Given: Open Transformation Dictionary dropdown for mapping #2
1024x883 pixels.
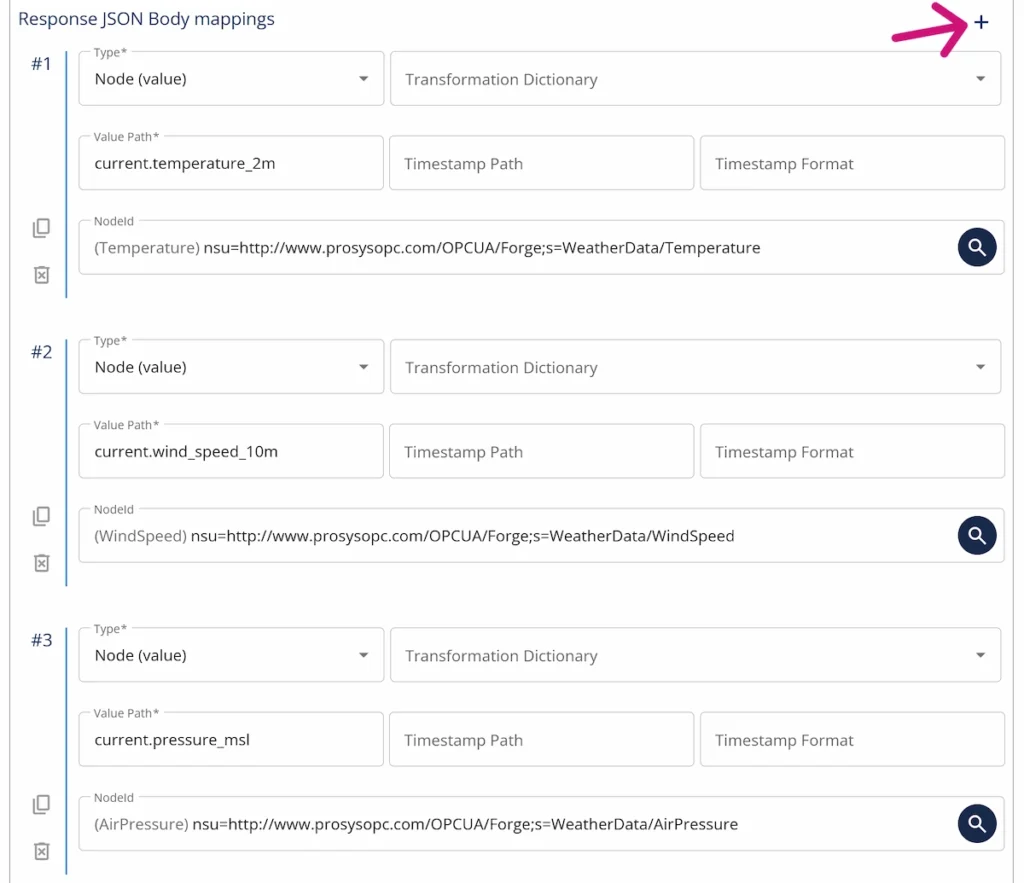Looking at the screenshot, I should [x=981, y=366].
